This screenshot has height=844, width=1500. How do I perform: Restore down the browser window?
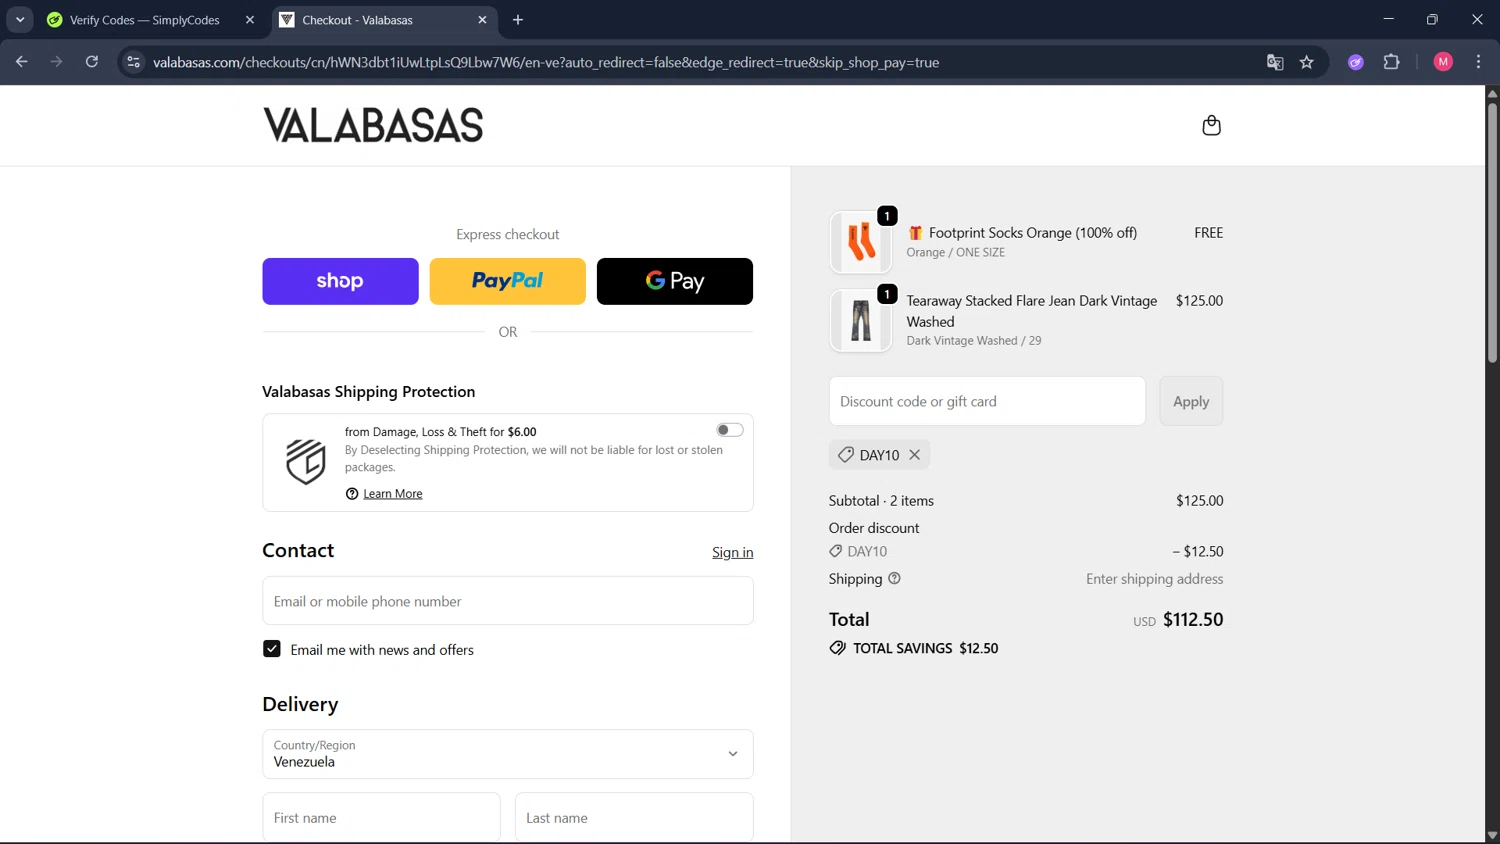click(x=1432, y=19)
